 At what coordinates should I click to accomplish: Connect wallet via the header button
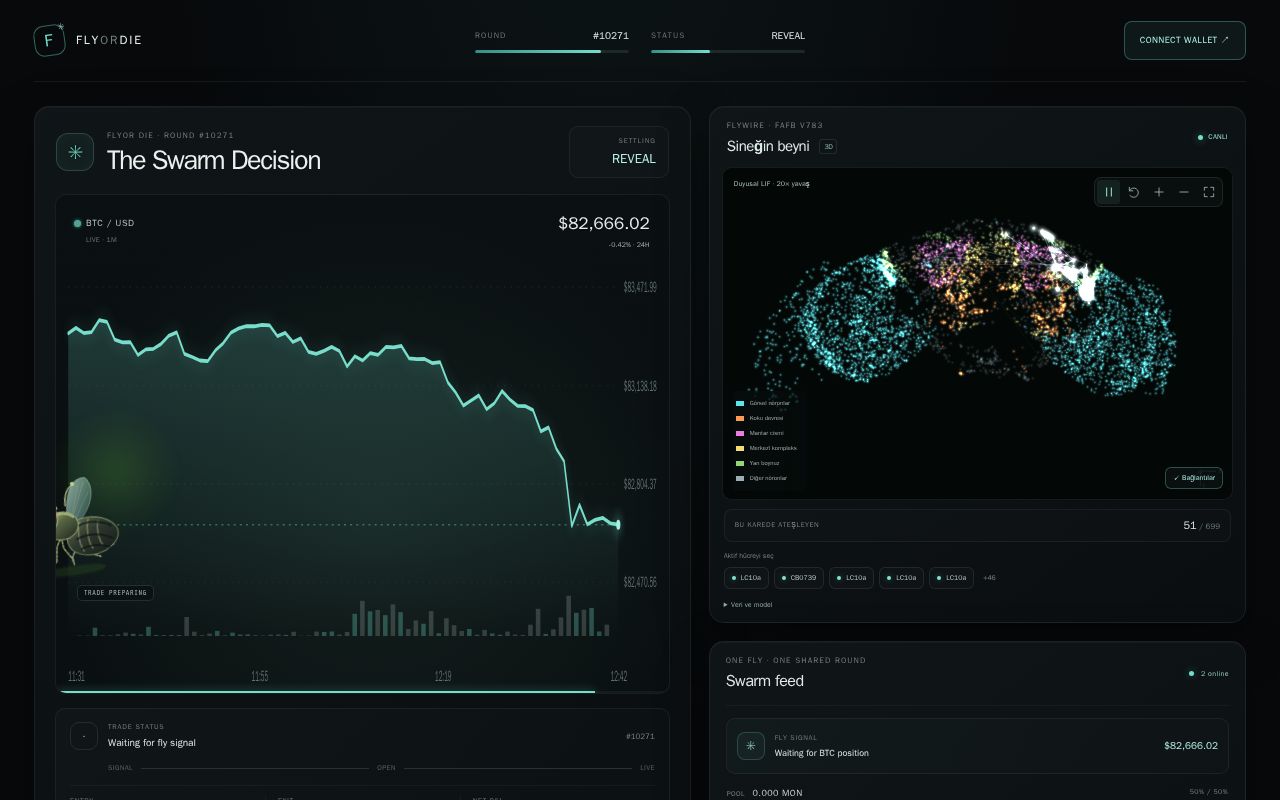1185,40
